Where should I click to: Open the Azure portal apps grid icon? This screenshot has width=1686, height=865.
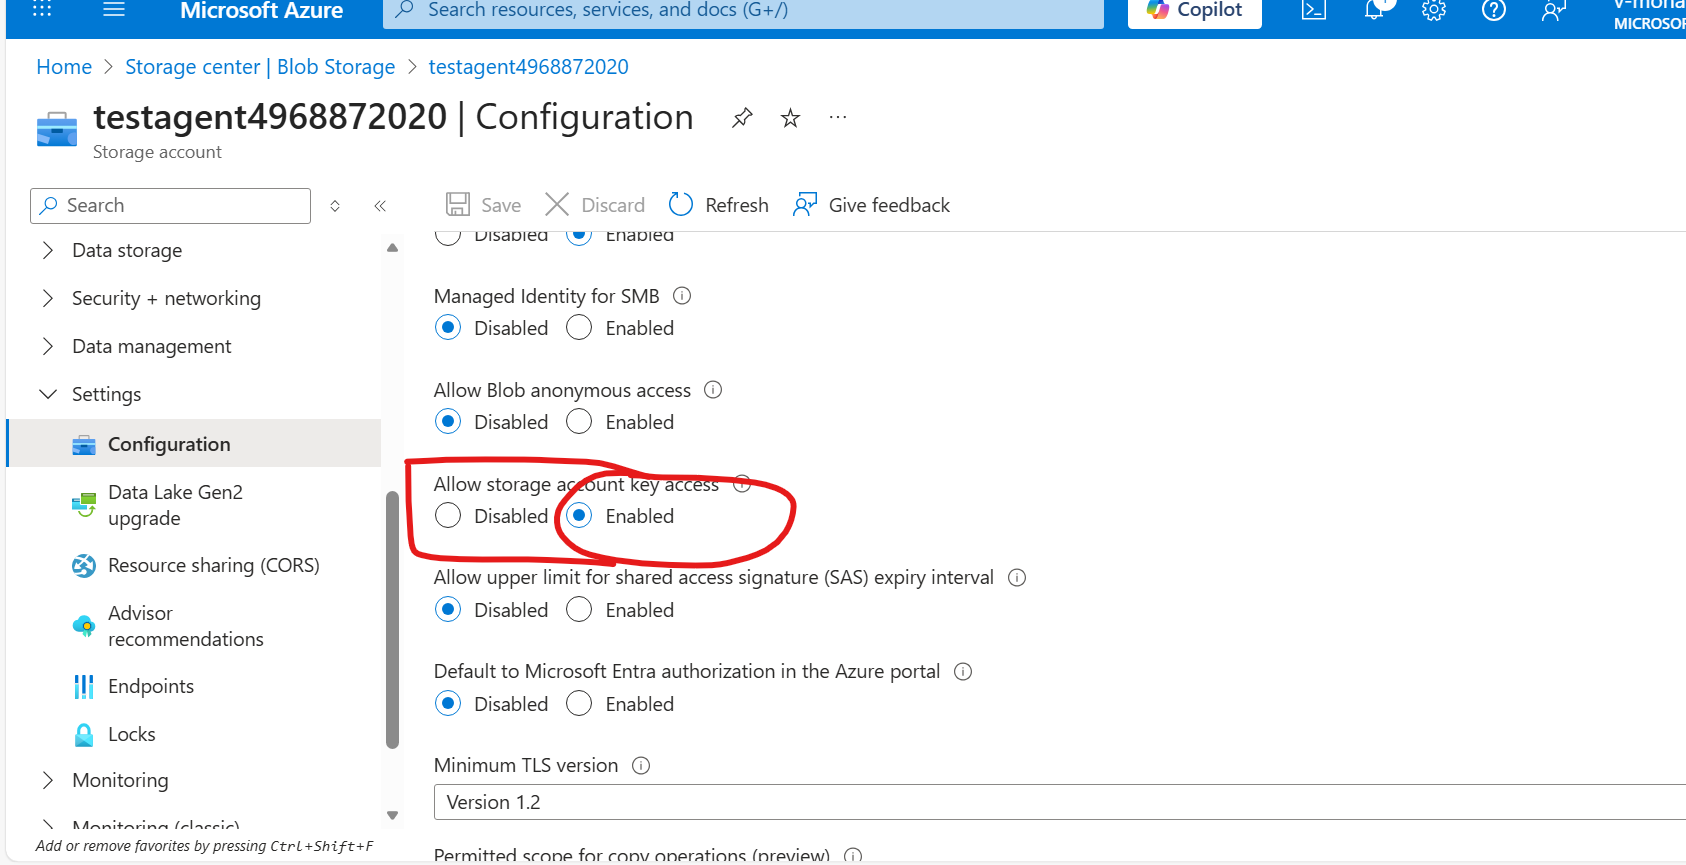(42, 10)
